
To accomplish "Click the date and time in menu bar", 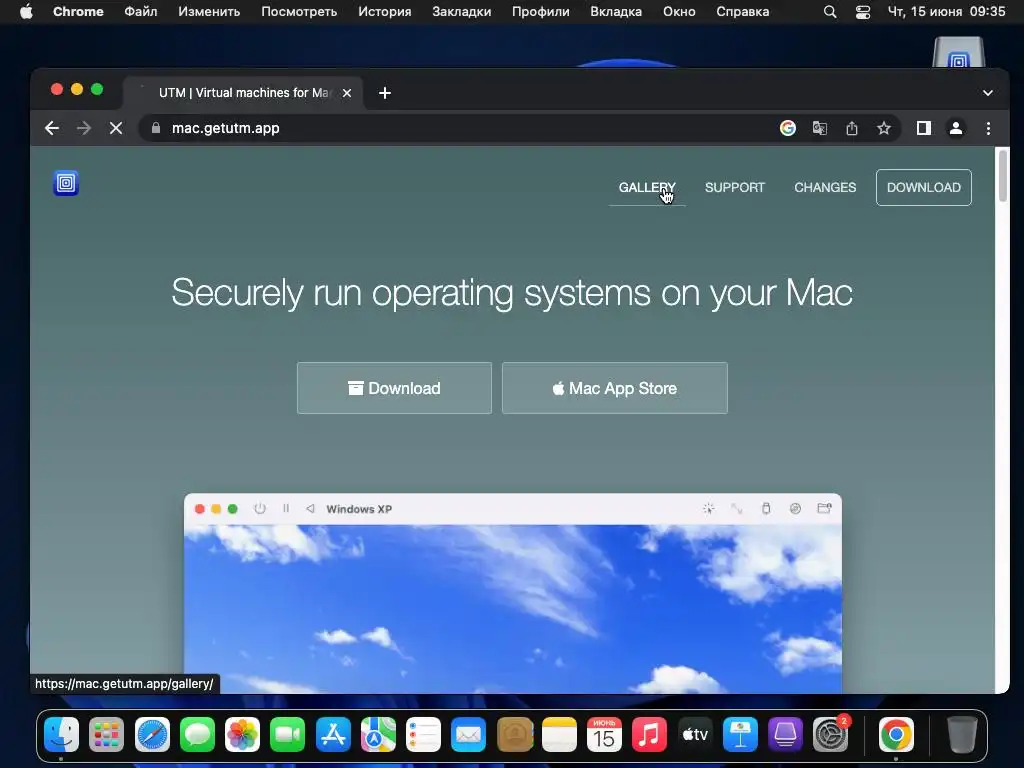I will click(946, 12).
